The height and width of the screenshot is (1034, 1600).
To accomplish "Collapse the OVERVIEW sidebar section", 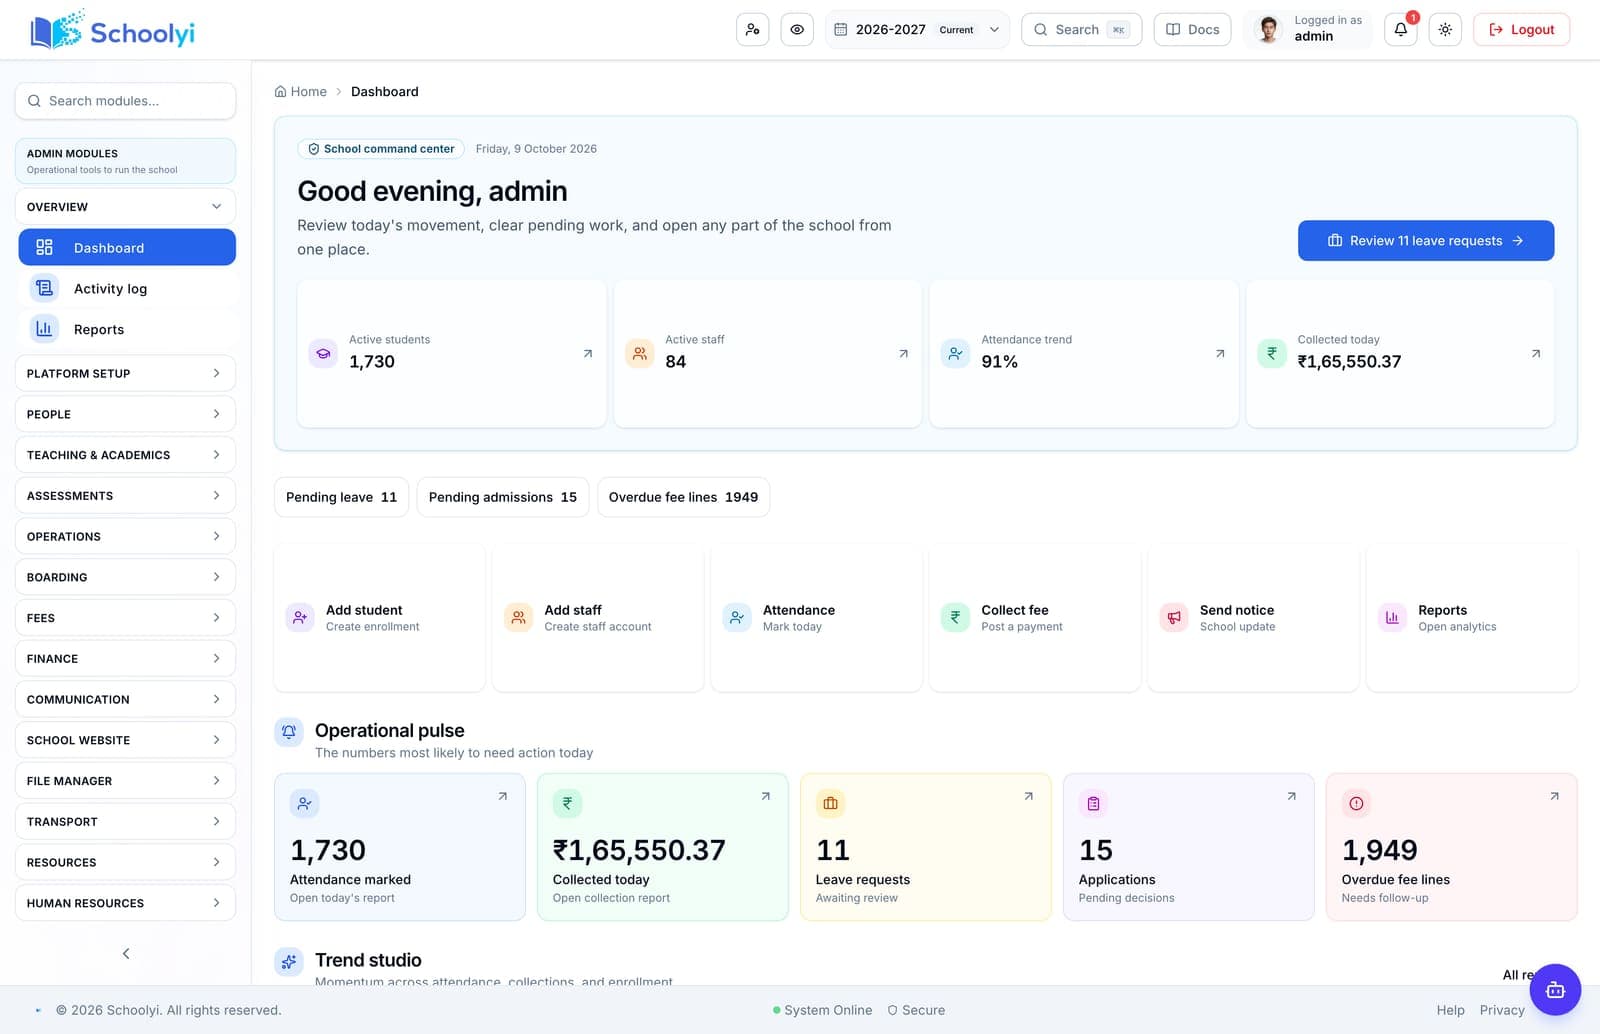I will point(125,207).
